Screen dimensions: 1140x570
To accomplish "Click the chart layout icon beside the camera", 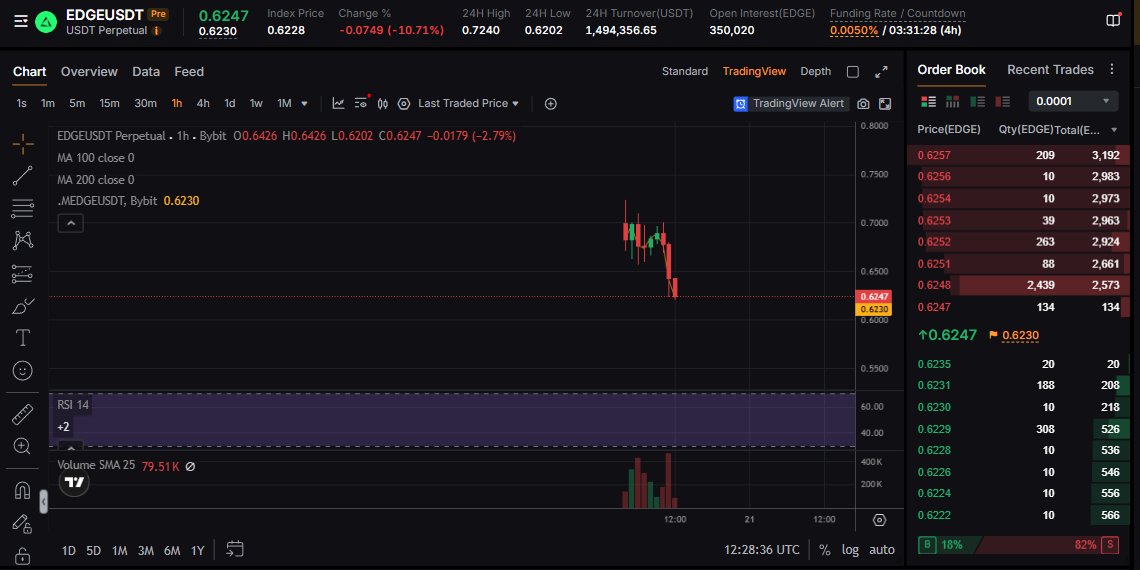I will pyautogui.click(x=885, y=104).
